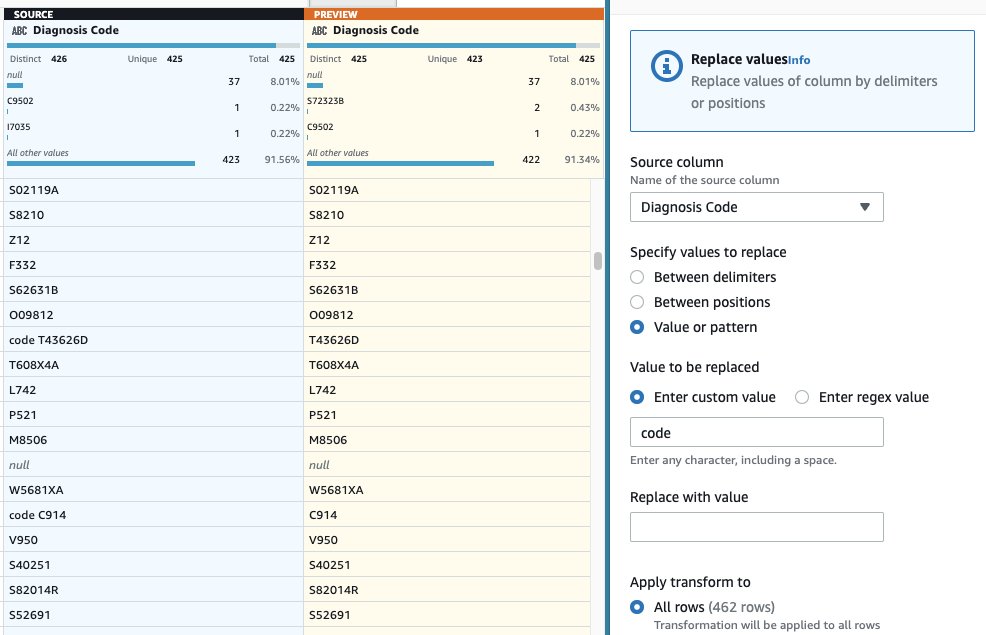Click the data grid vertical scrollbar thumb

(x=598, y=261)
